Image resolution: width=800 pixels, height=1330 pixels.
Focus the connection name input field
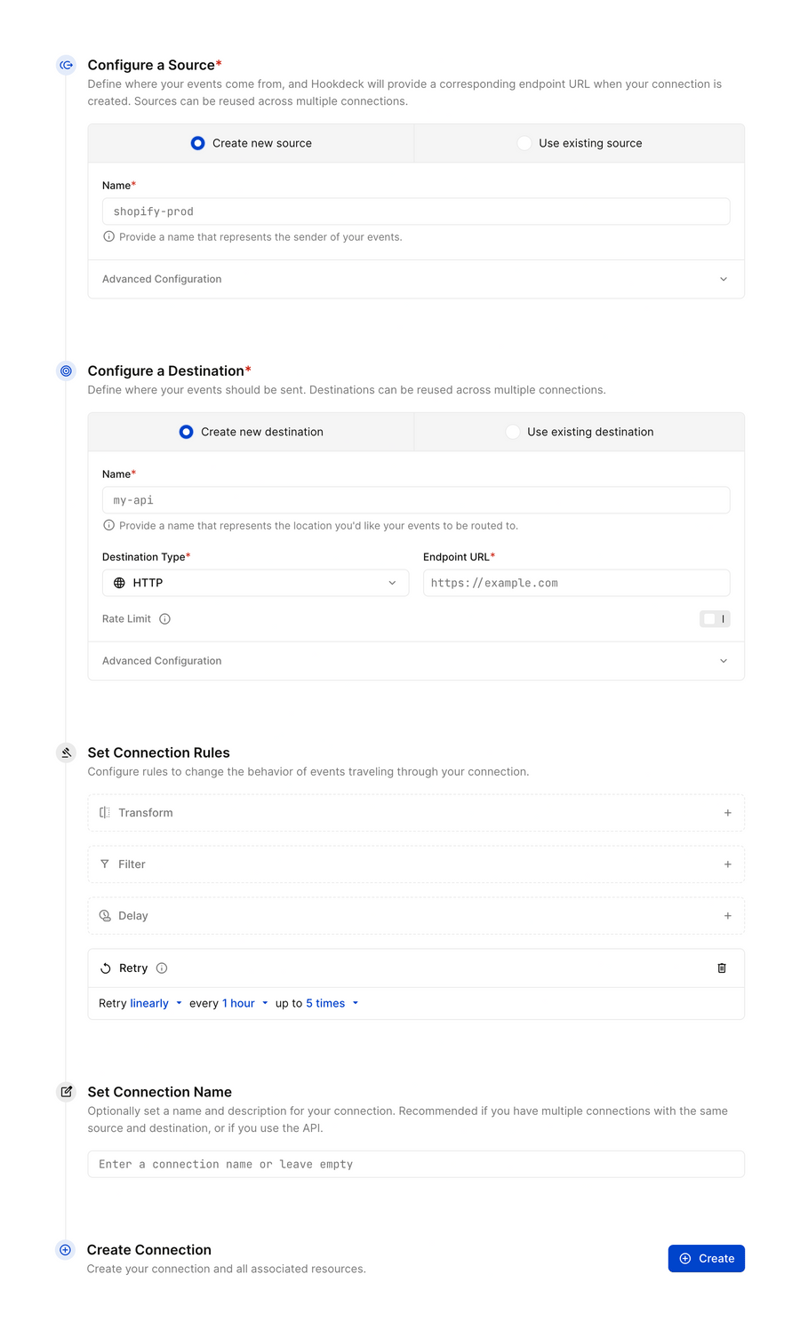point(416,1164)
